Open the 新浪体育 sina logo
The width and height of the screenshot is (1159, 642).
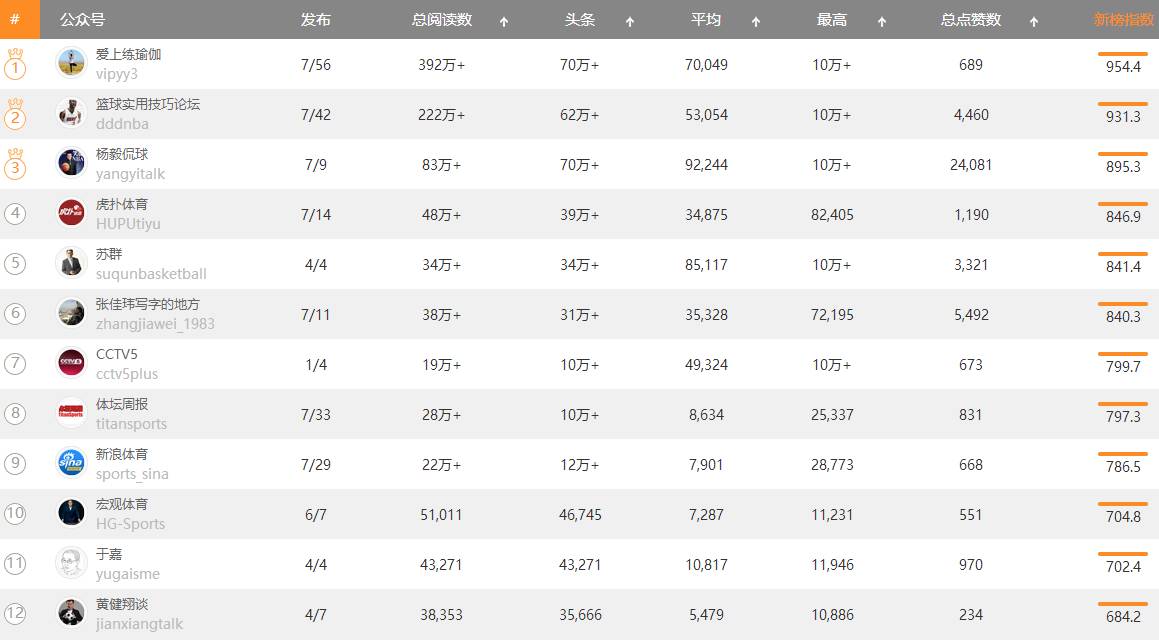tap(71, 463)
